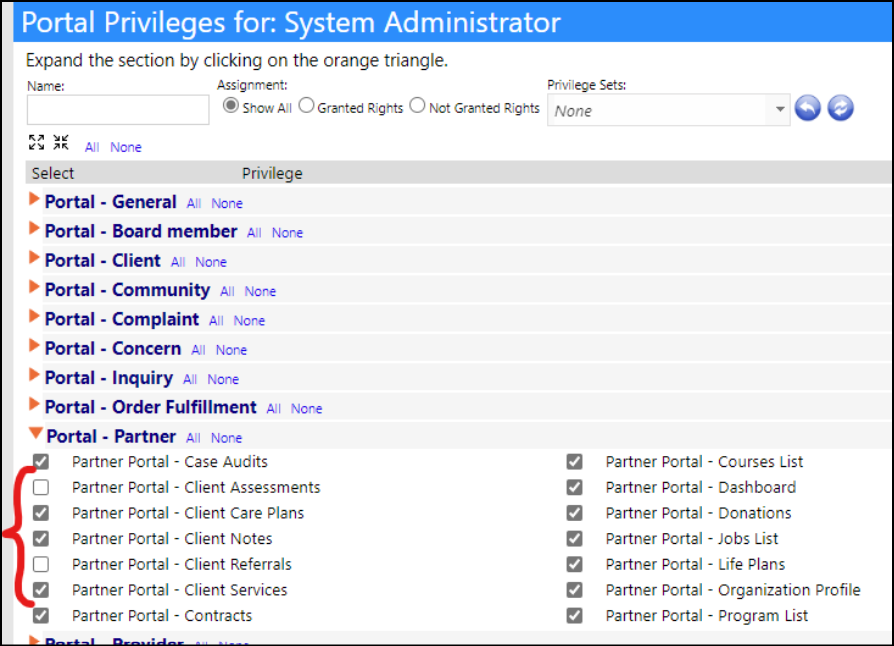Click None link for Portal - Board member
The width and height of the screenshot is (894, 646).
[x=287, y=233]
